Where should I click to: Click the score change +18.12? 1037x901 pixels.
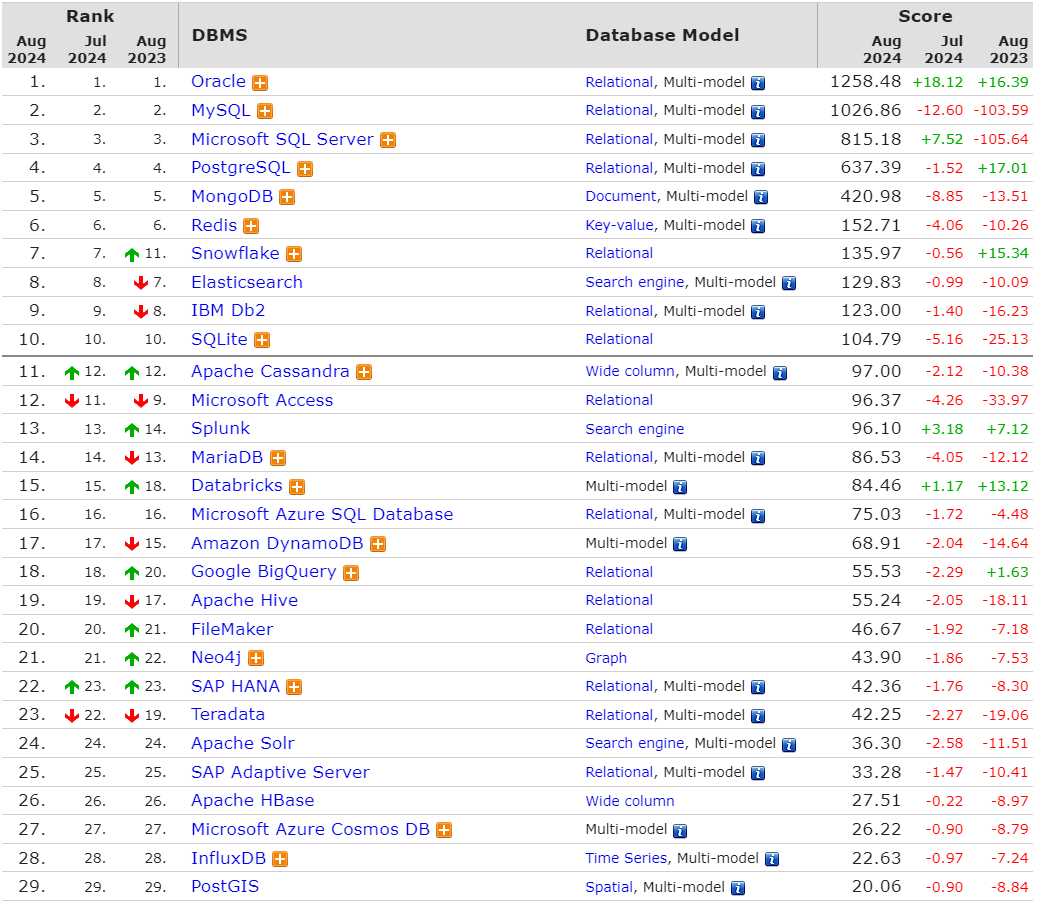click(x=938, y=82)
